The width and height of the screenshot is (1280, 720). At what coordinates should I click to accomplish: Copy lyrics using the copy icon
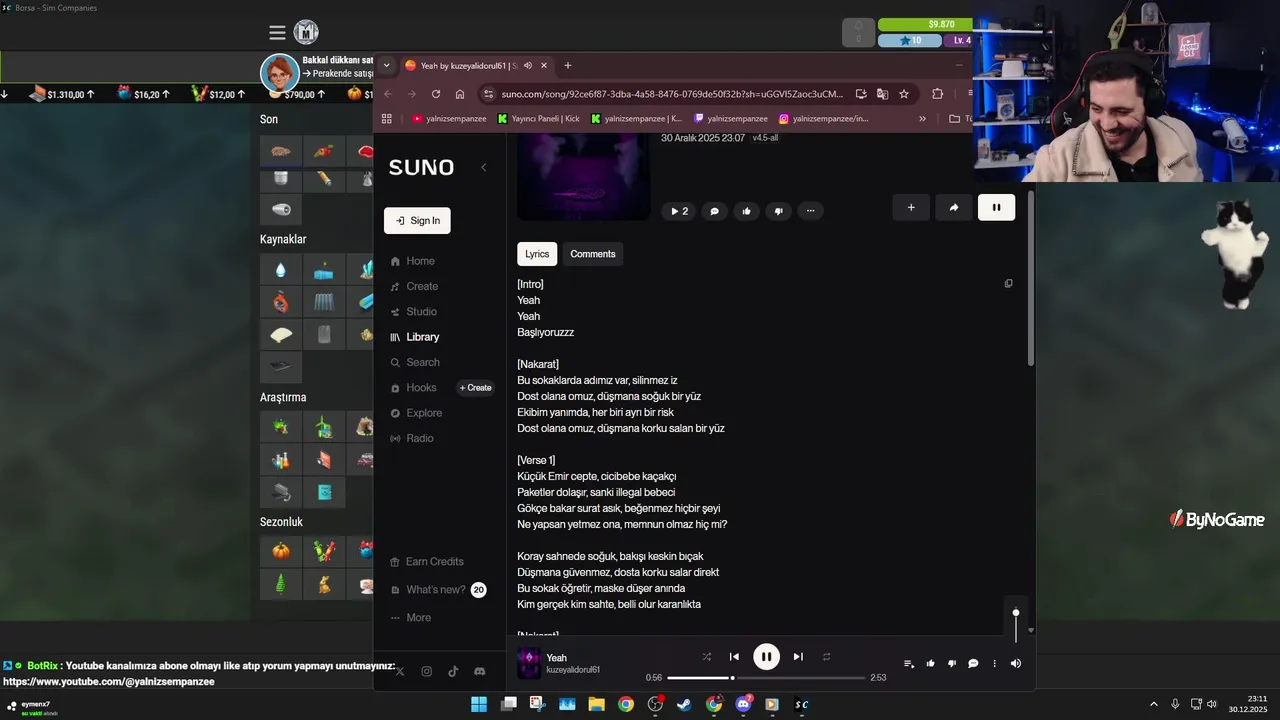point(1008,284)
